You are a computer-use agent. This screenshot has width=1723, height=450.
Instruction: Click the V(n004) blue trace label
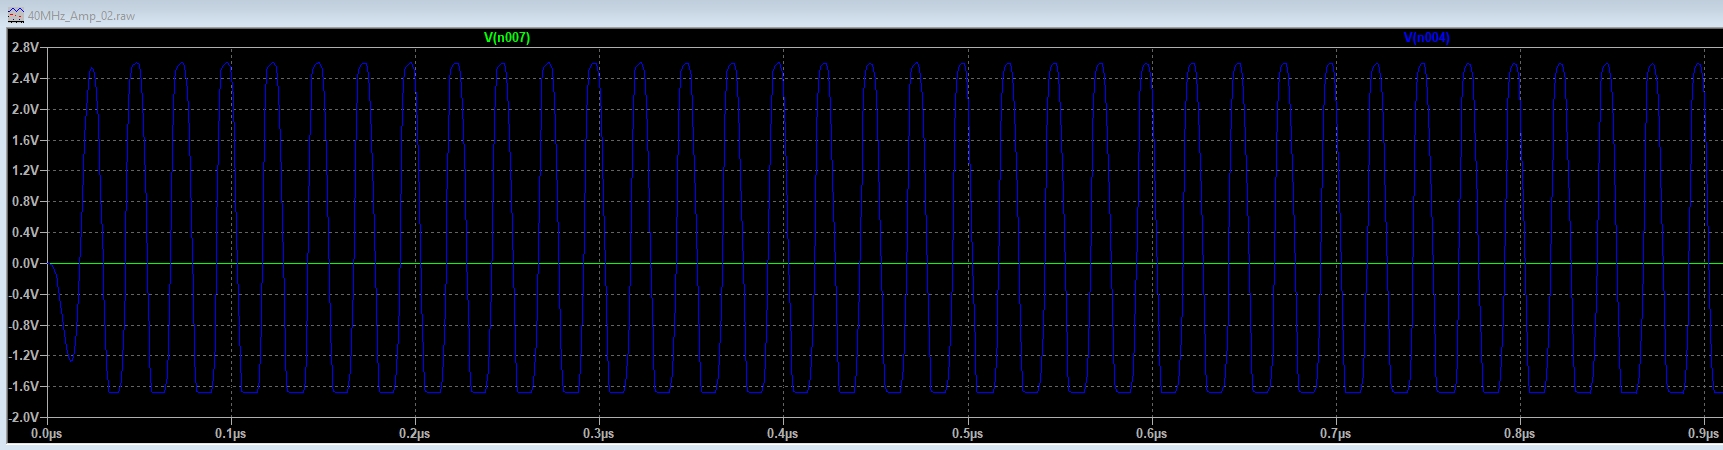[x=1426, y=38]
